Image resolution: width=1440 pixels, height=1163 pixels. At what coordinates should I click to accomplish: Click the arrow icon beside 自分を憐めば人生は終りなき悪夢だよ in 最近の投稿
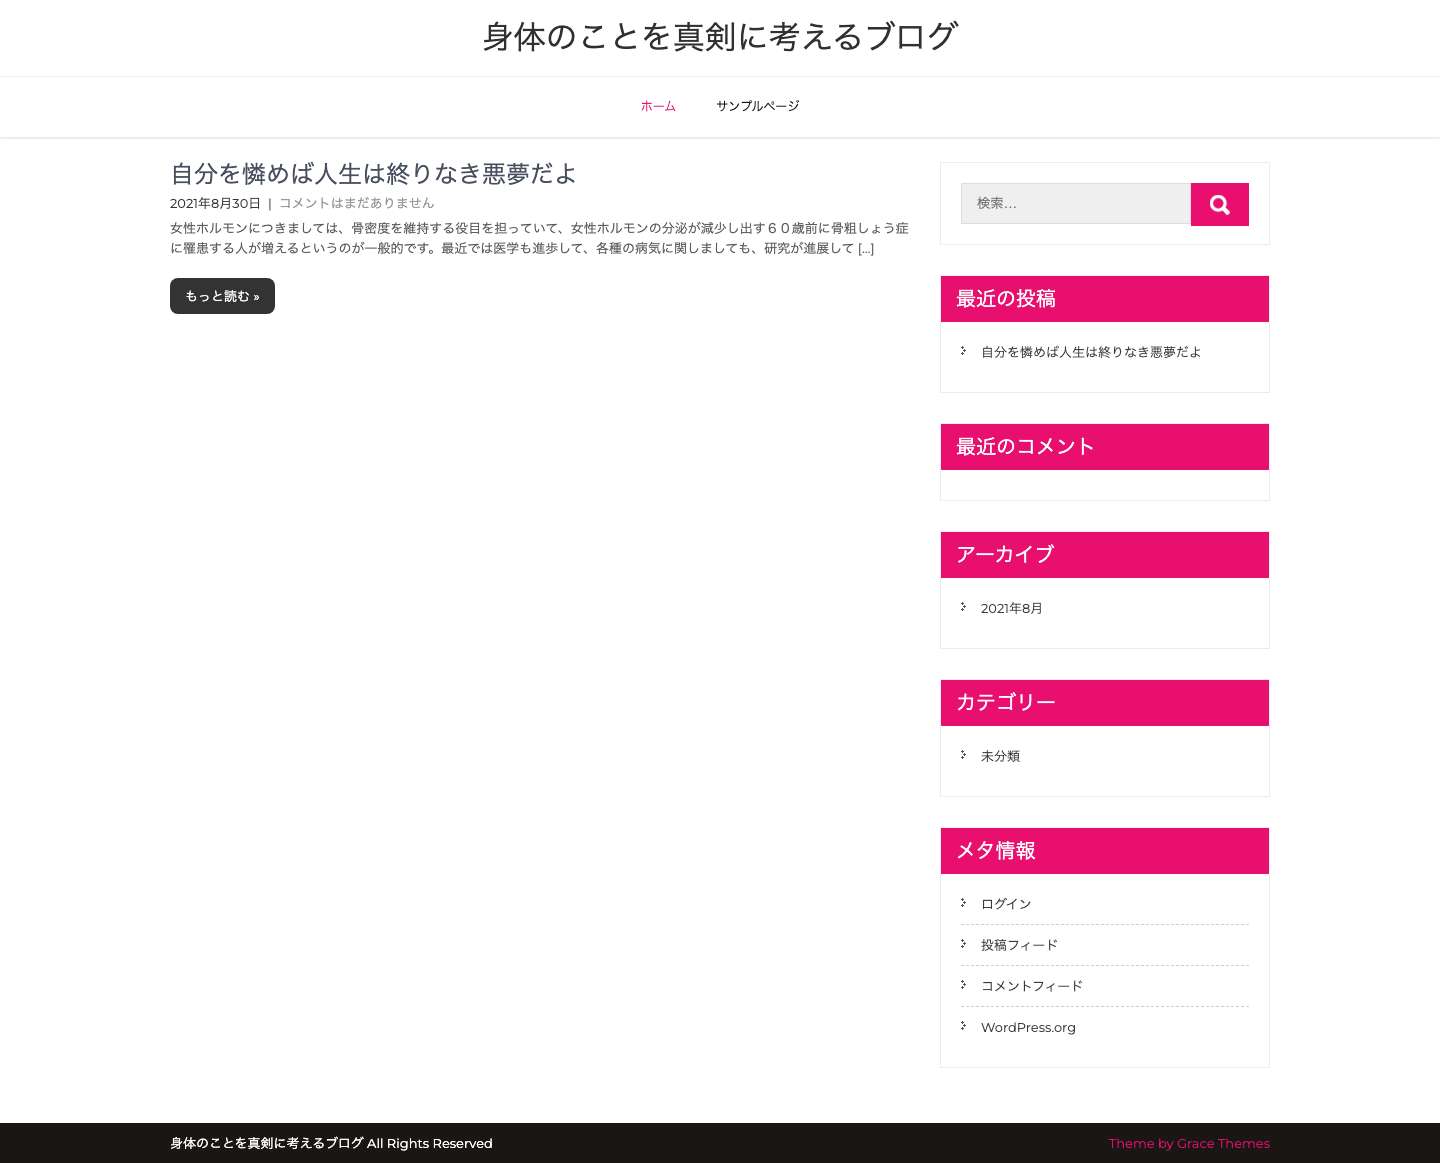tap(963, 352)
